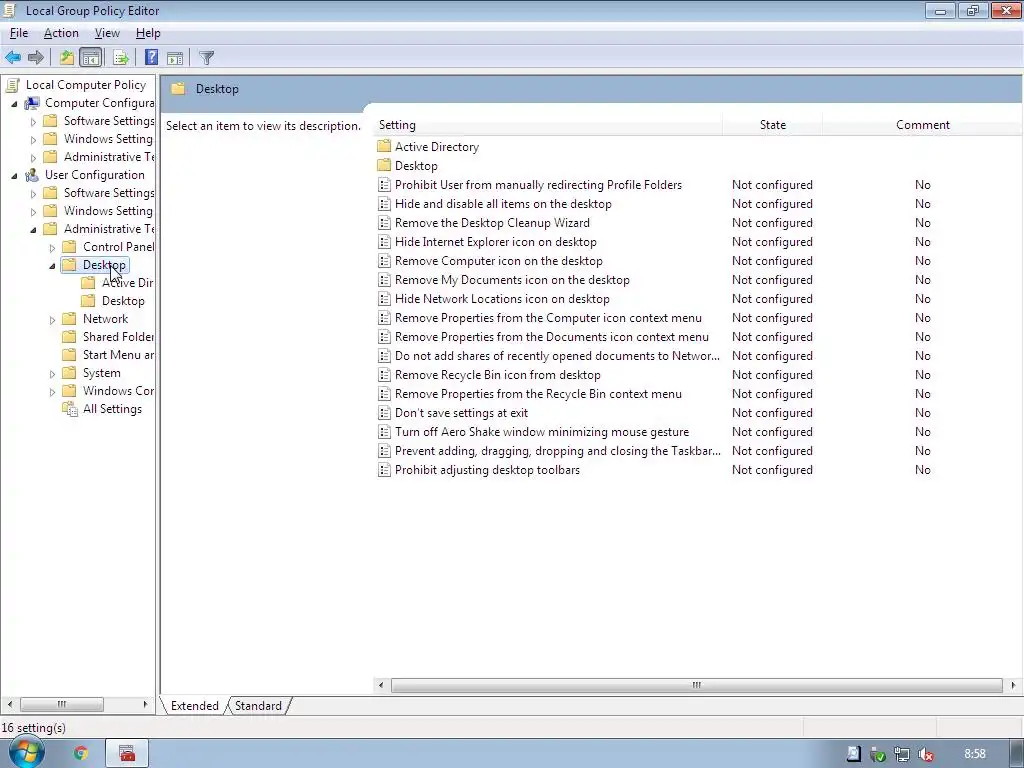Select 'Prohibit User from manually redirecting Profile Folders'

pyautogui.click(x=538, y=185)
